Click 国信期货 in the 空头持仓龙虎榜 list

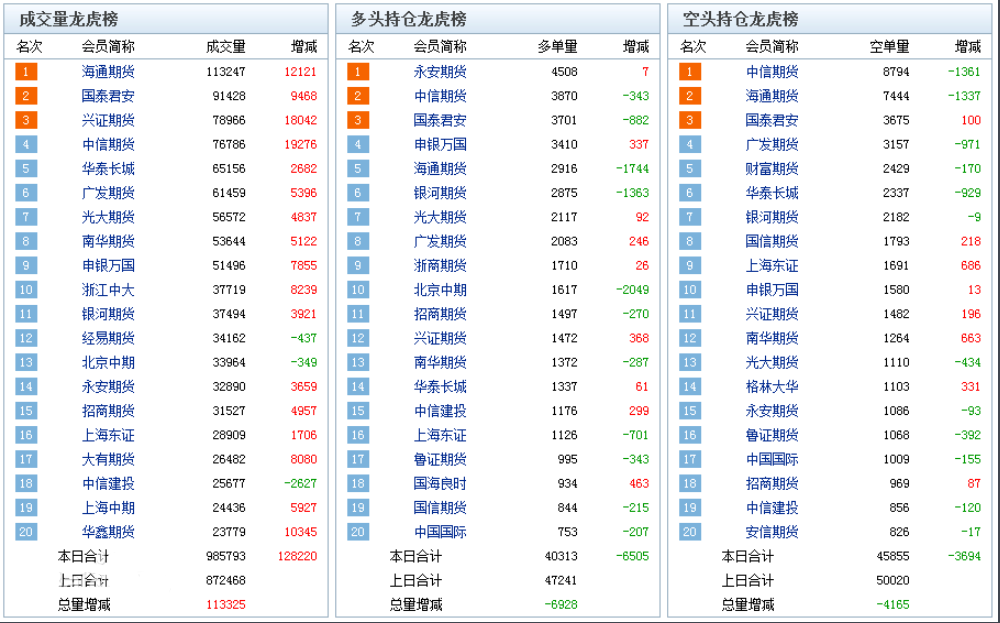(772, 241)
